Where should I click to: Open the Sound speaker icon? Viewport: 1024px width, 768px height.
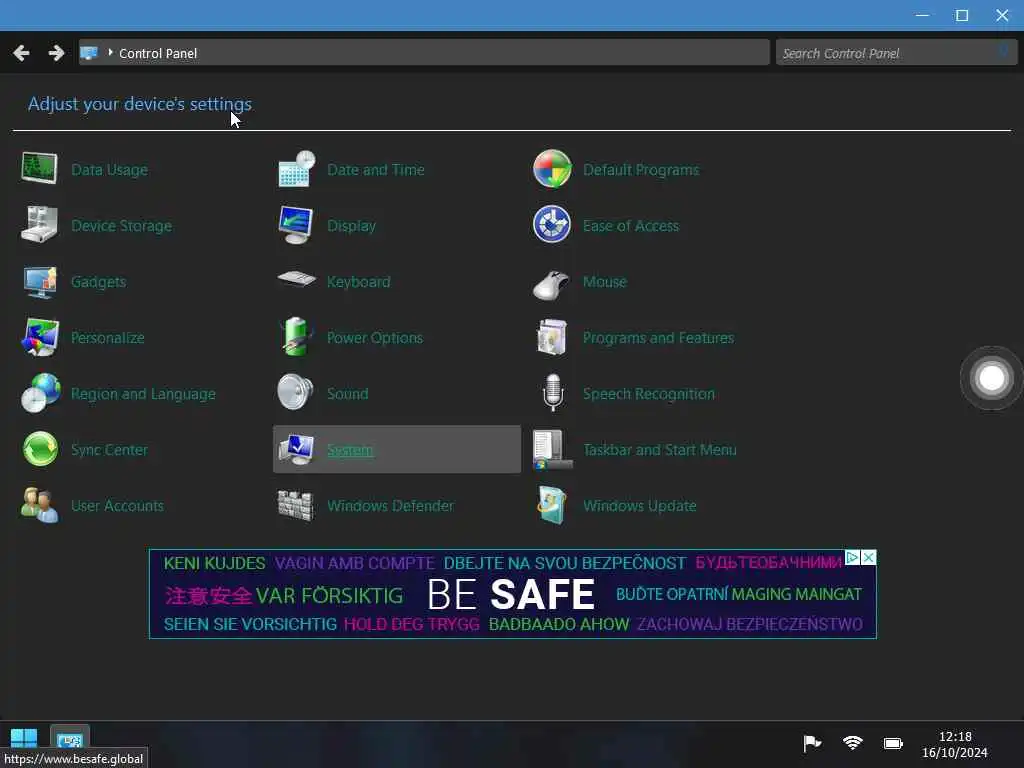coord(295,392)
